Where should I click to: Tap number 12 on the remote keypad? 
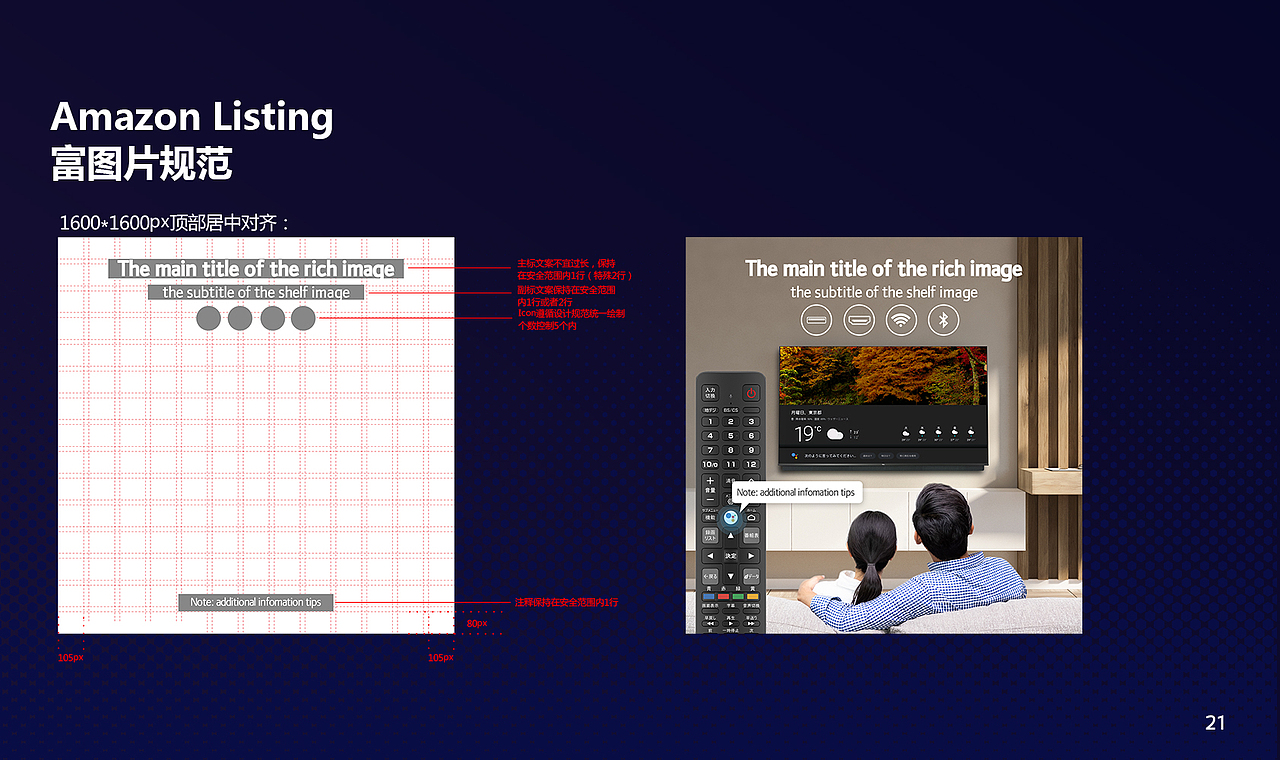coord(751,464)
